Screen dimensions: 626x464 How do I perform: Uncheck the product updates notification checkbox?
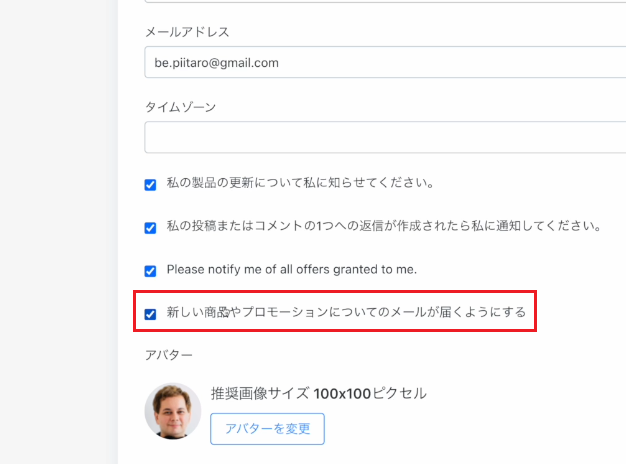click(x=150, y=185)
